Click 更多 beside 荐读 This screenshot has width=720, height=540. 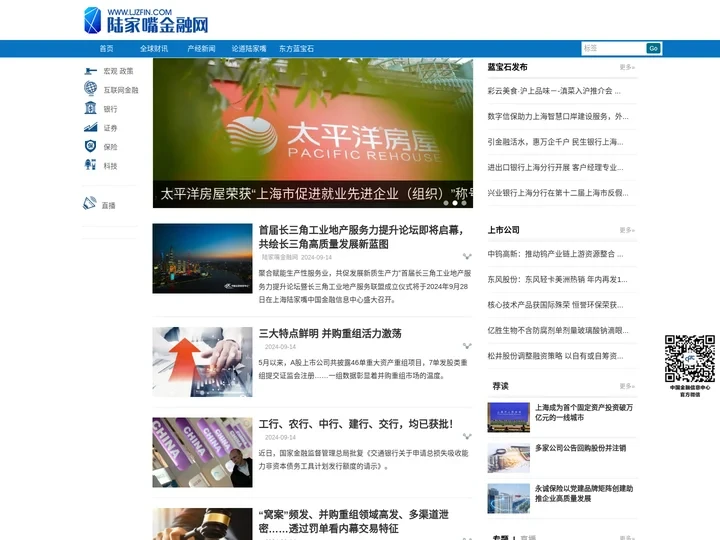click(627, 386)
